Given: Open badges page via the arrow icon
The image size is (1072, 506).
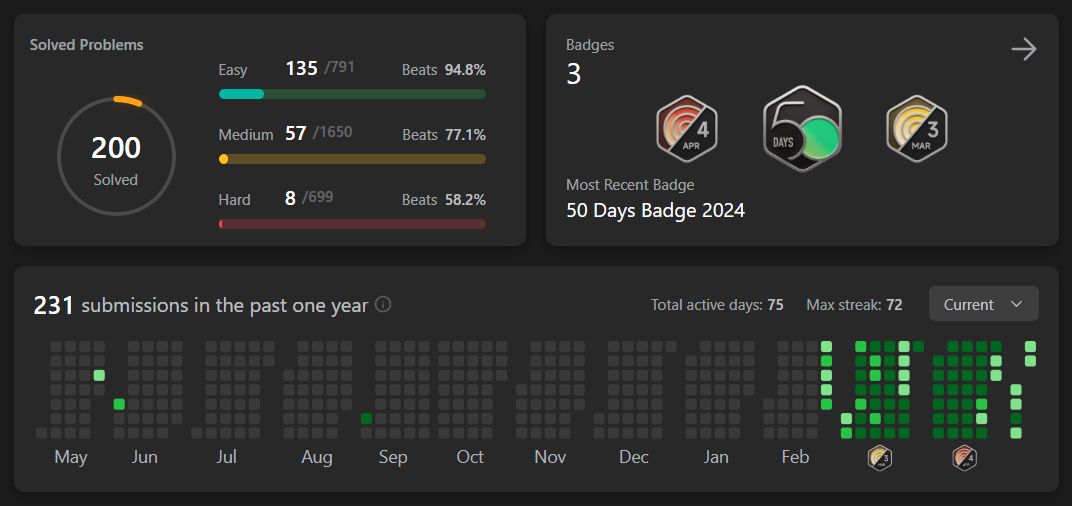Looking at the screenshot, I should click(x=1023, y=49).
